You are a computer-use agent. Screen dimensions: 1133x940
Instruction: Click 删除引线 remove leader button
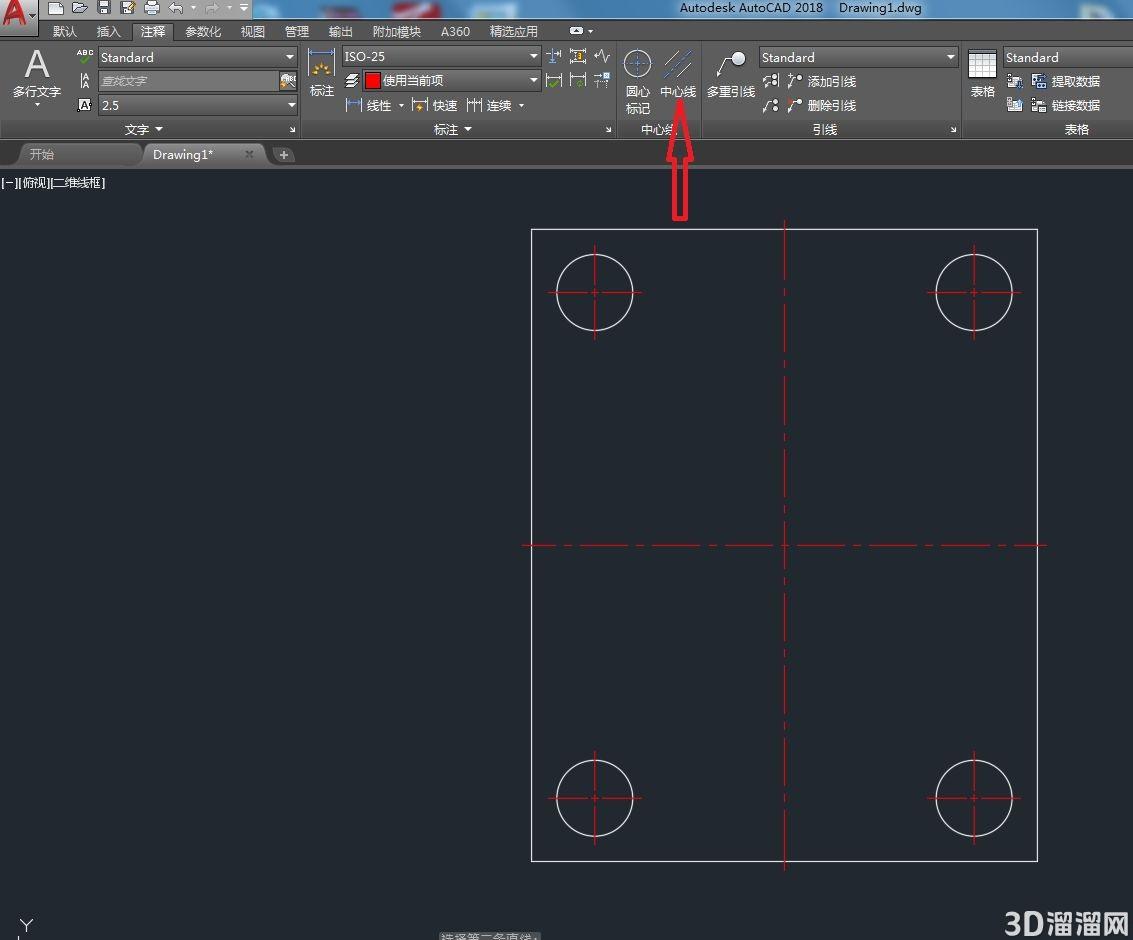click(822, 105)
